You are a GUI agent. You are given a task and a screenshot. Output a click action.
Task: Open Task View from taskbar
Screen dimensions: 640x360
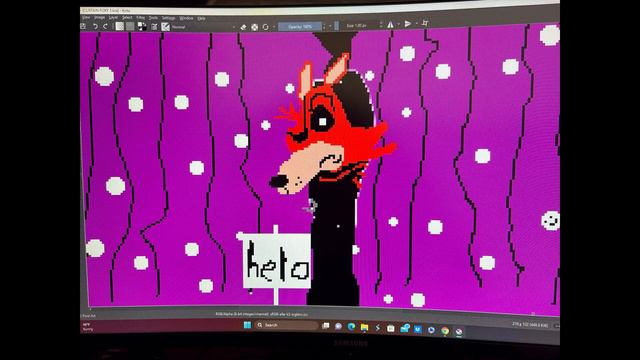click(x=326, y=326)
